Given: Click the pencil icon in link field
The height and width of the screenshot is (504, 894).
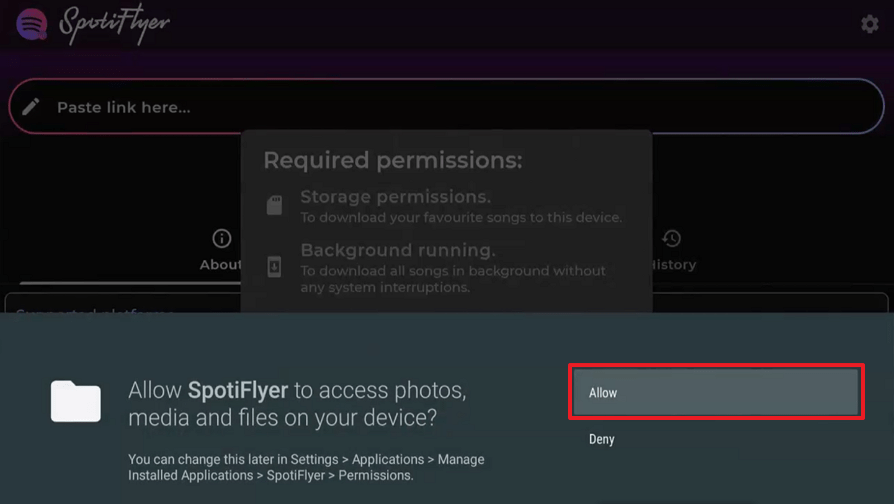Looking at the screenshot, I should tap(31, 107).
